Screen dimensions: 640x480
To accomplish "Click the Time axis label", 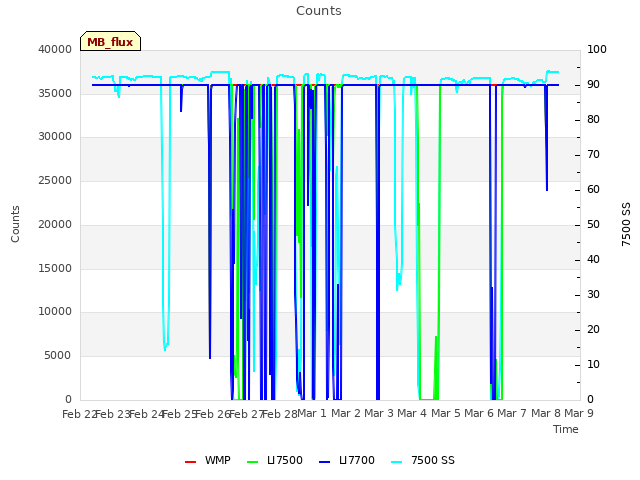I will click(x=566, y=429).
